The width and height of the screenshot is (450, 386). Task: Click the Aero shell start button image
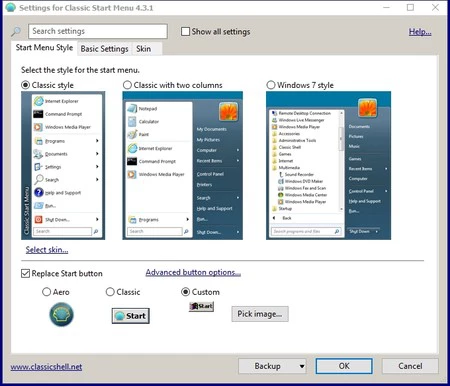(62, 314)
